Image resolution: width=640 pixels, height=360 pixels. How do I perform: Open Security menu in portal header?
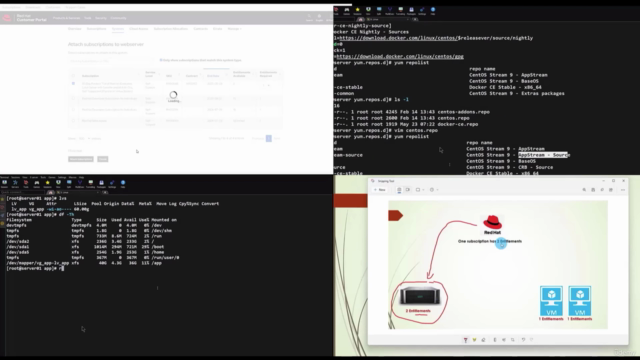[101, 18]
